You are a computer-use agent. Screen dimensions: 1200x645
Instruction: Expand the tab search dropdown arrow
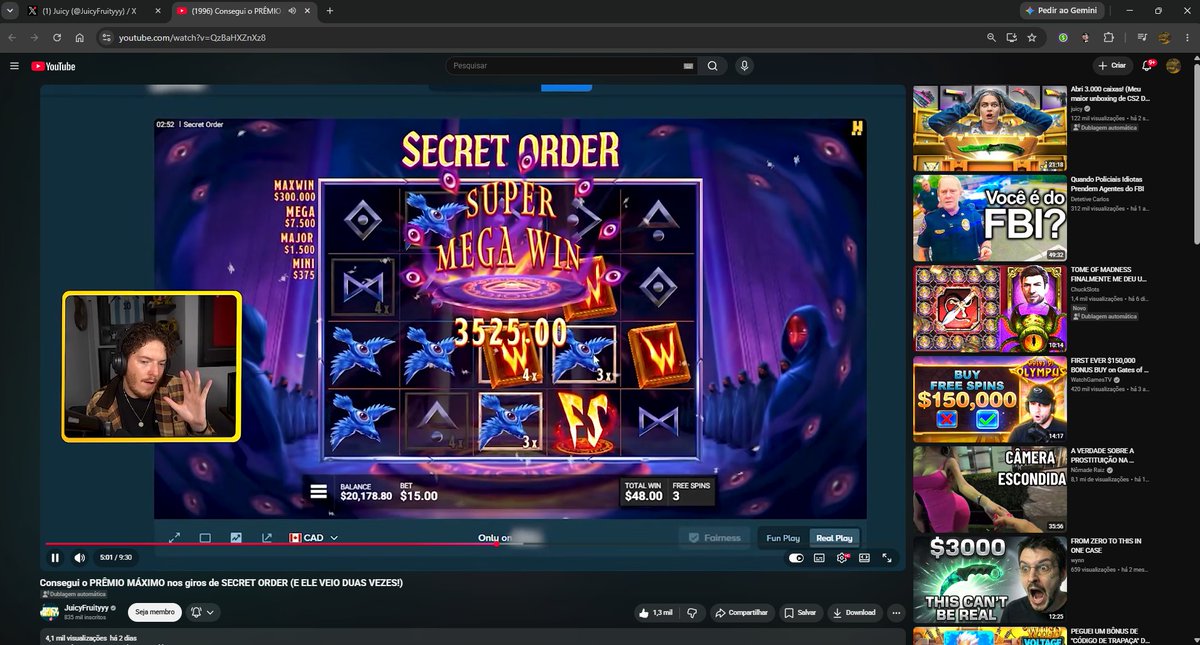[x=9, y=10]
